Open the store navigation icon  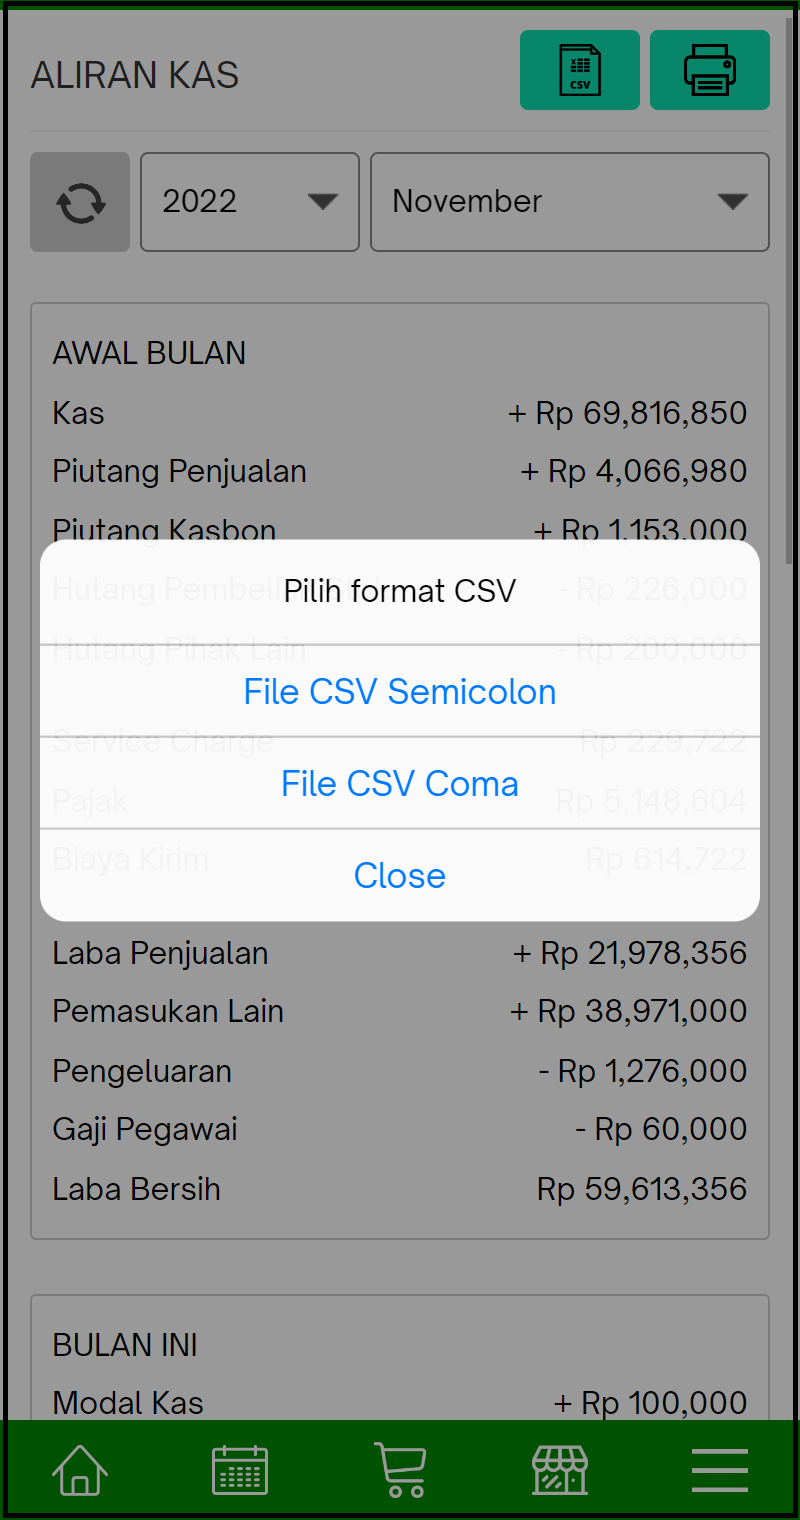coord(559,1469)
